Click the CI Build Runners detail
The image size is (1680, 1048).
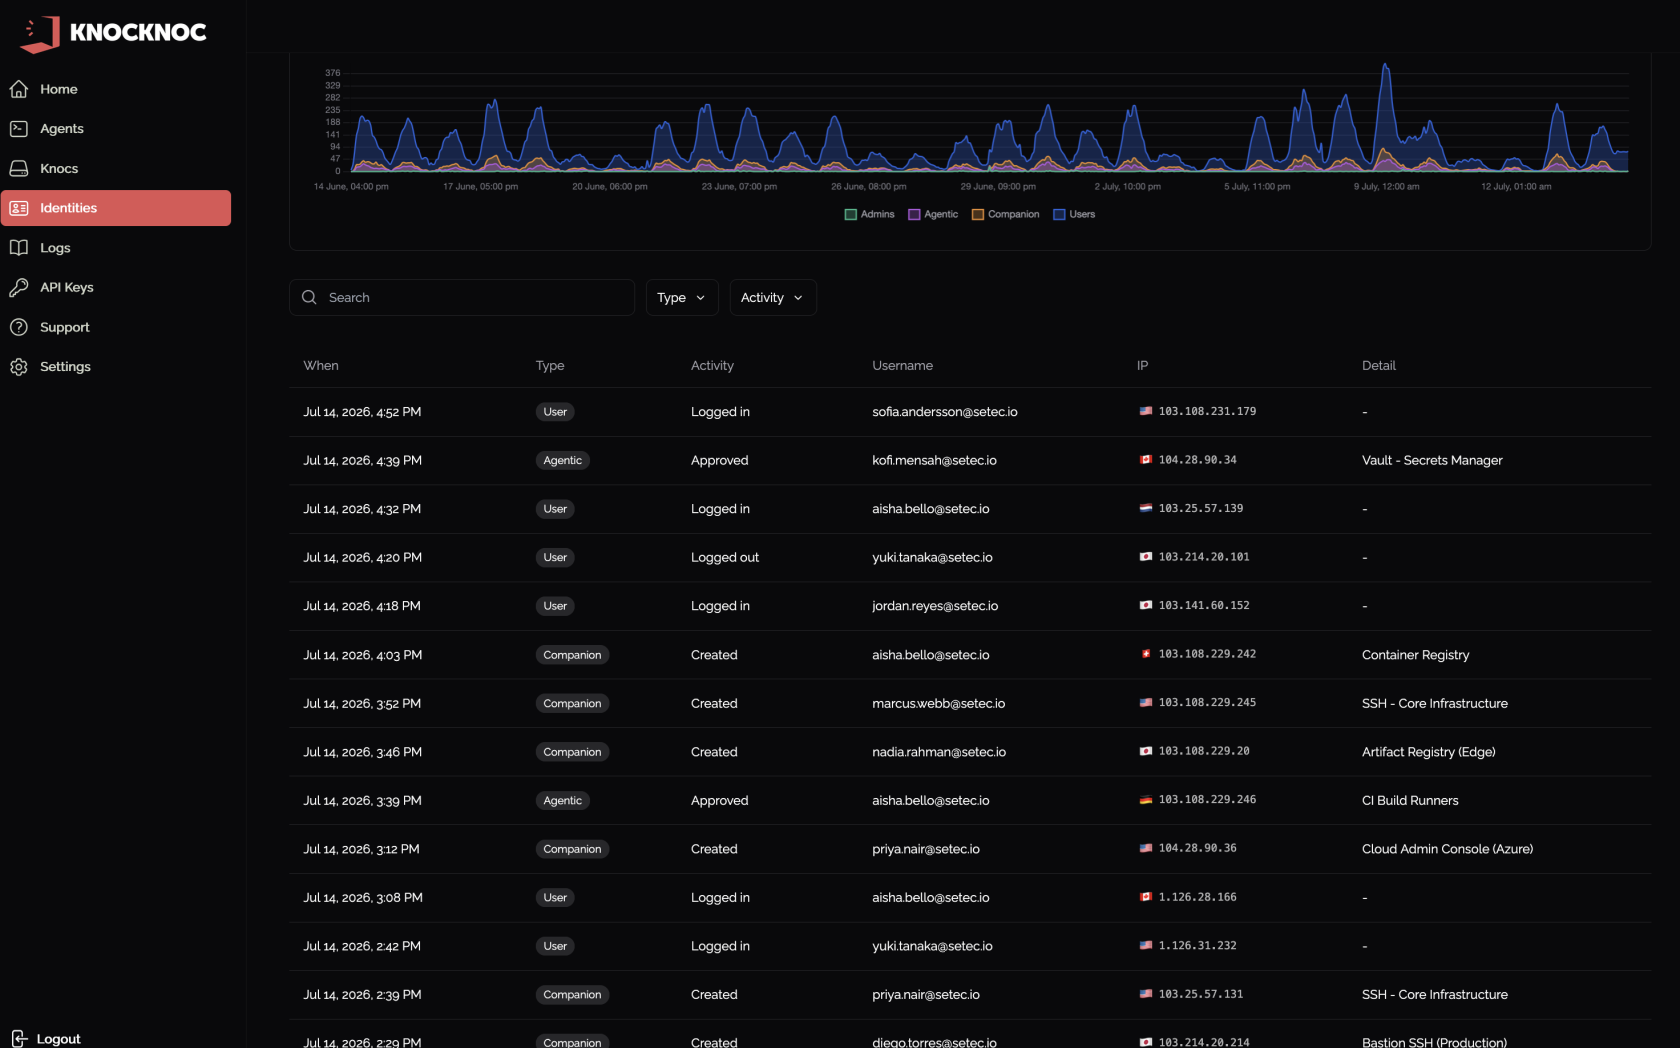[x=1410, y=800]
